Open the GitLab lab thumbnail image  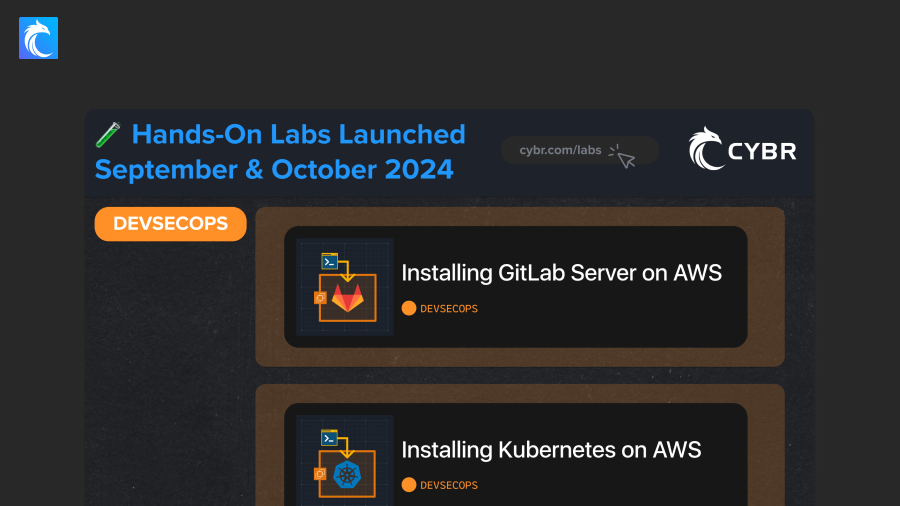(x=344, y=287)
